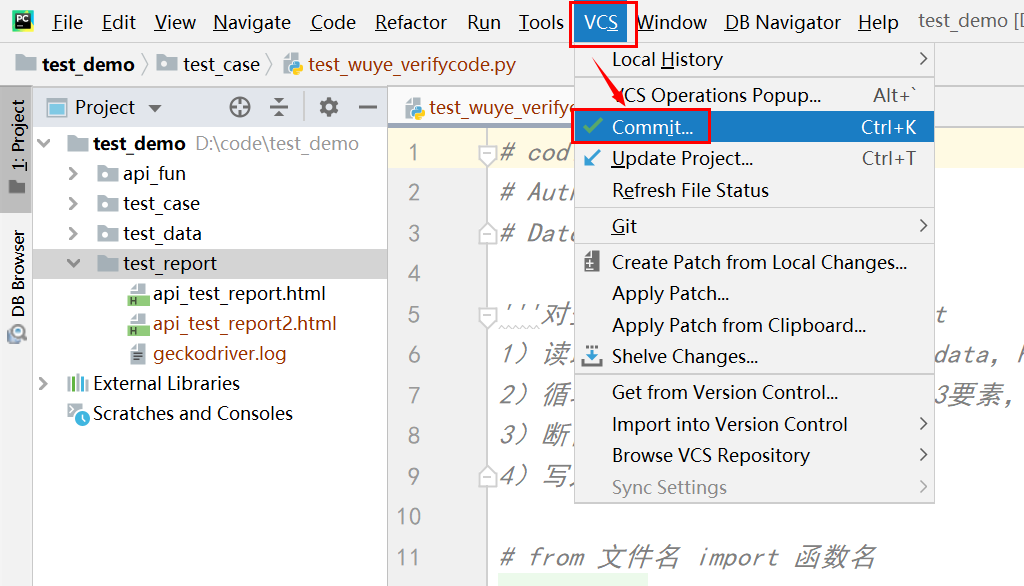The image size is (1024, 586).
Task: Choose Commit... from VCS menu
Action: [x=652, y=127]
